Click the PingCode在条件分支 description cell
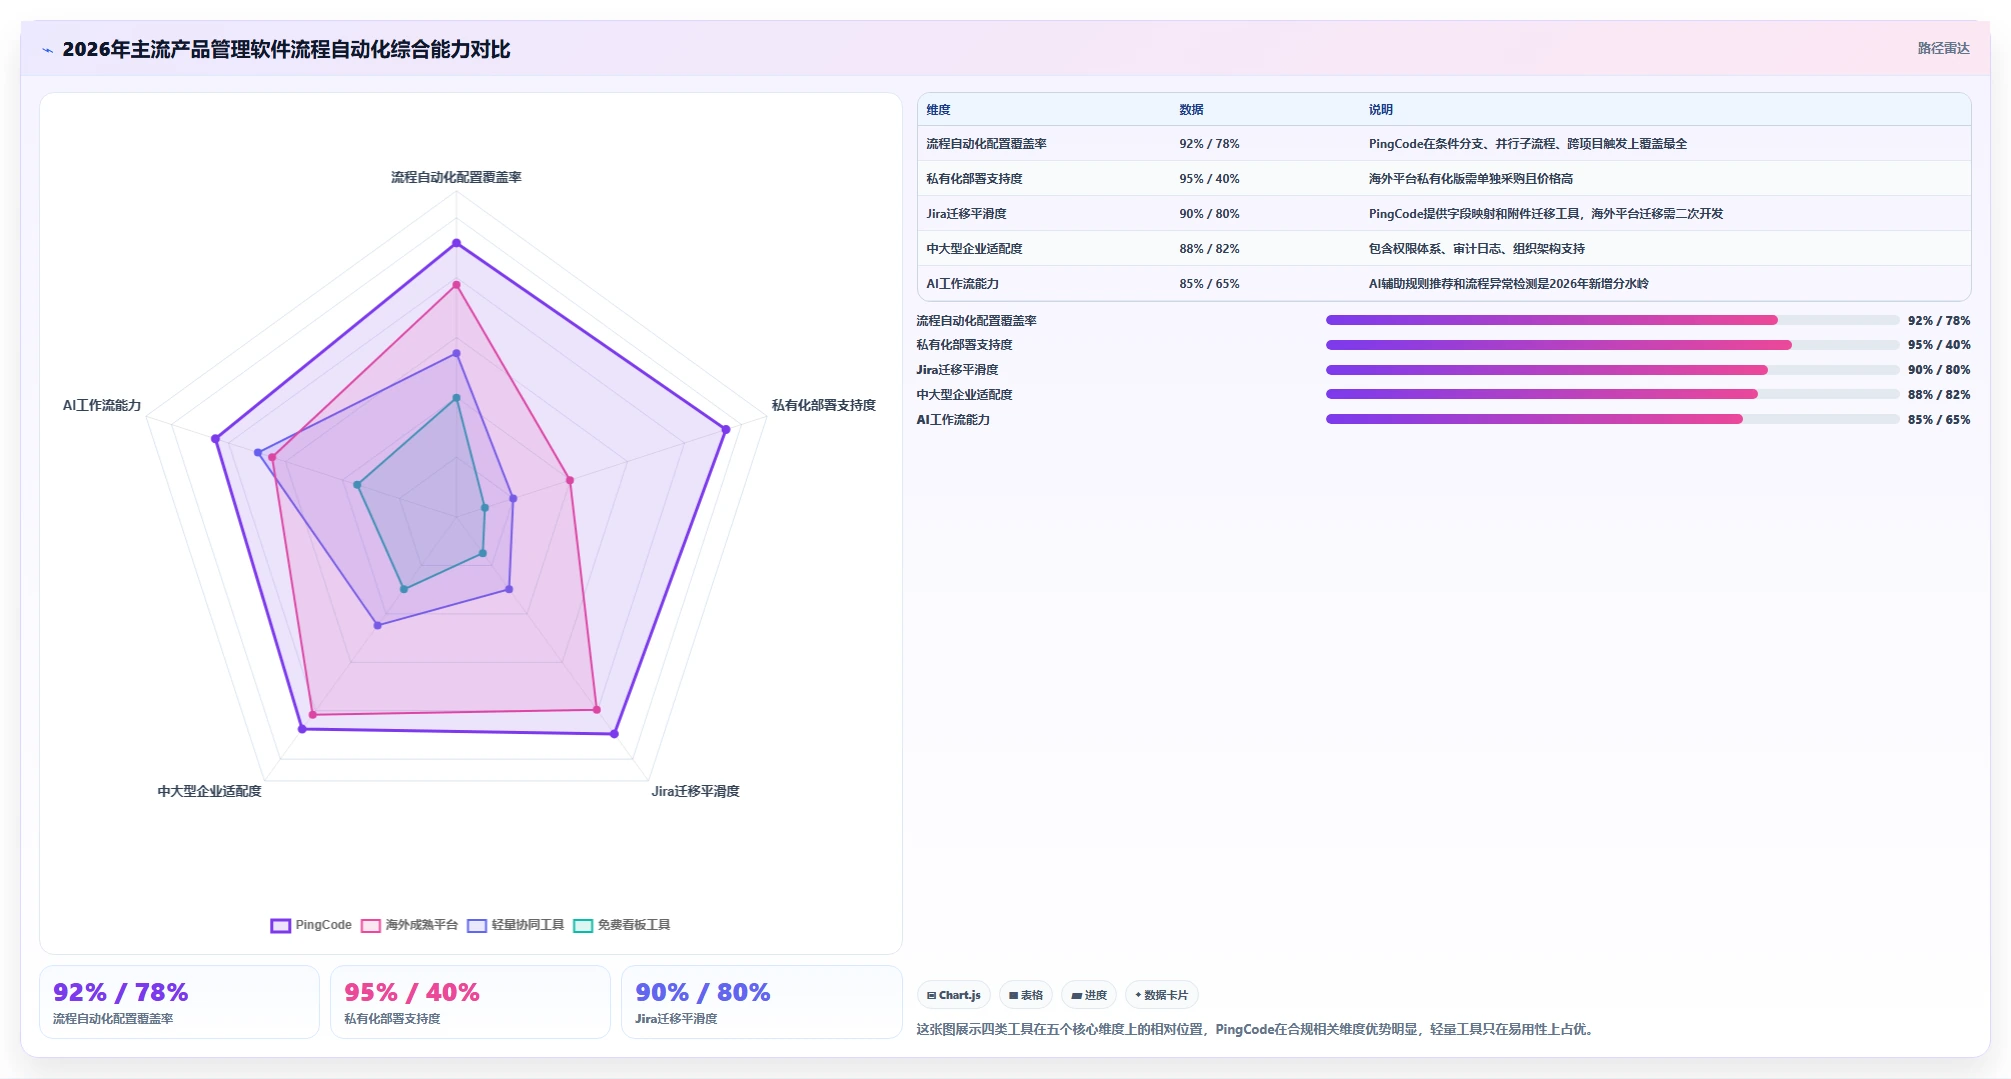 (1527, 144)
